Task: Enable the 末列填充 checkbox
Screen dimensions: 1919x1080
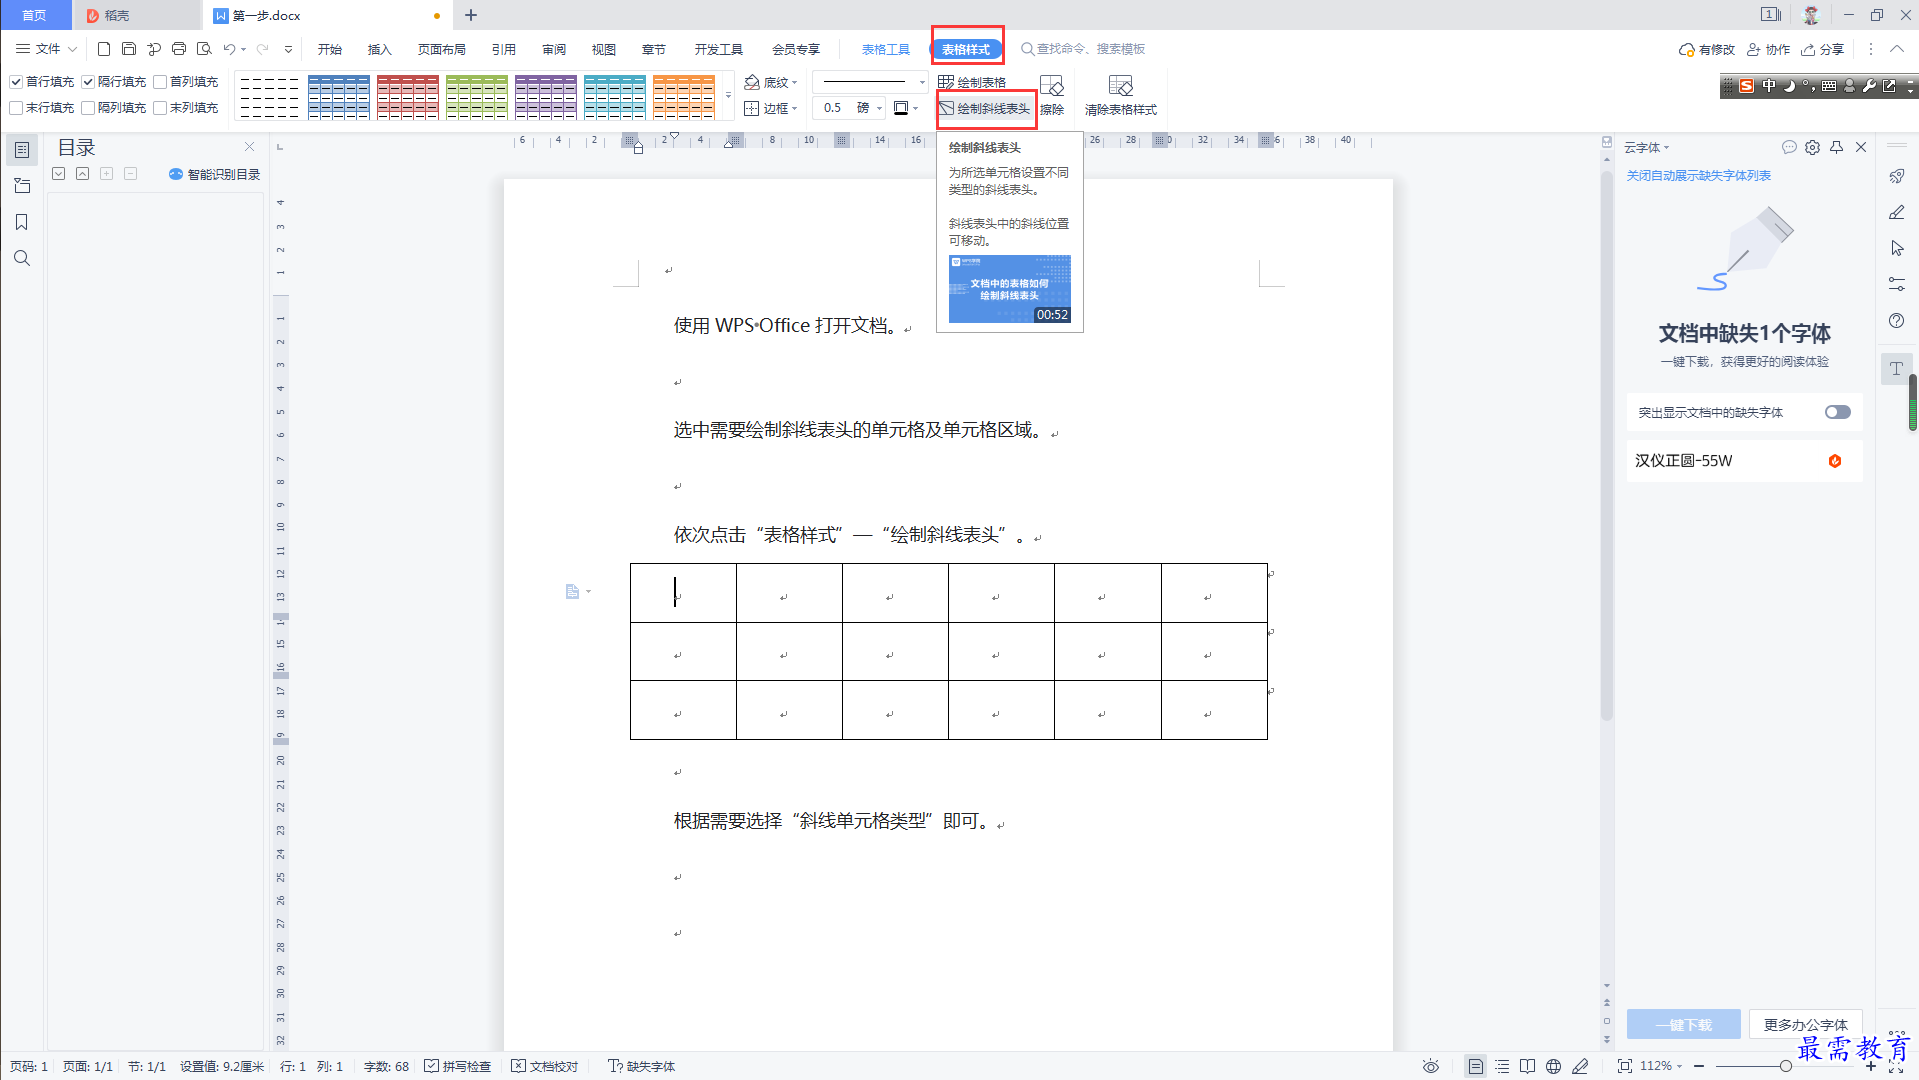Action: tap(160, 108)
